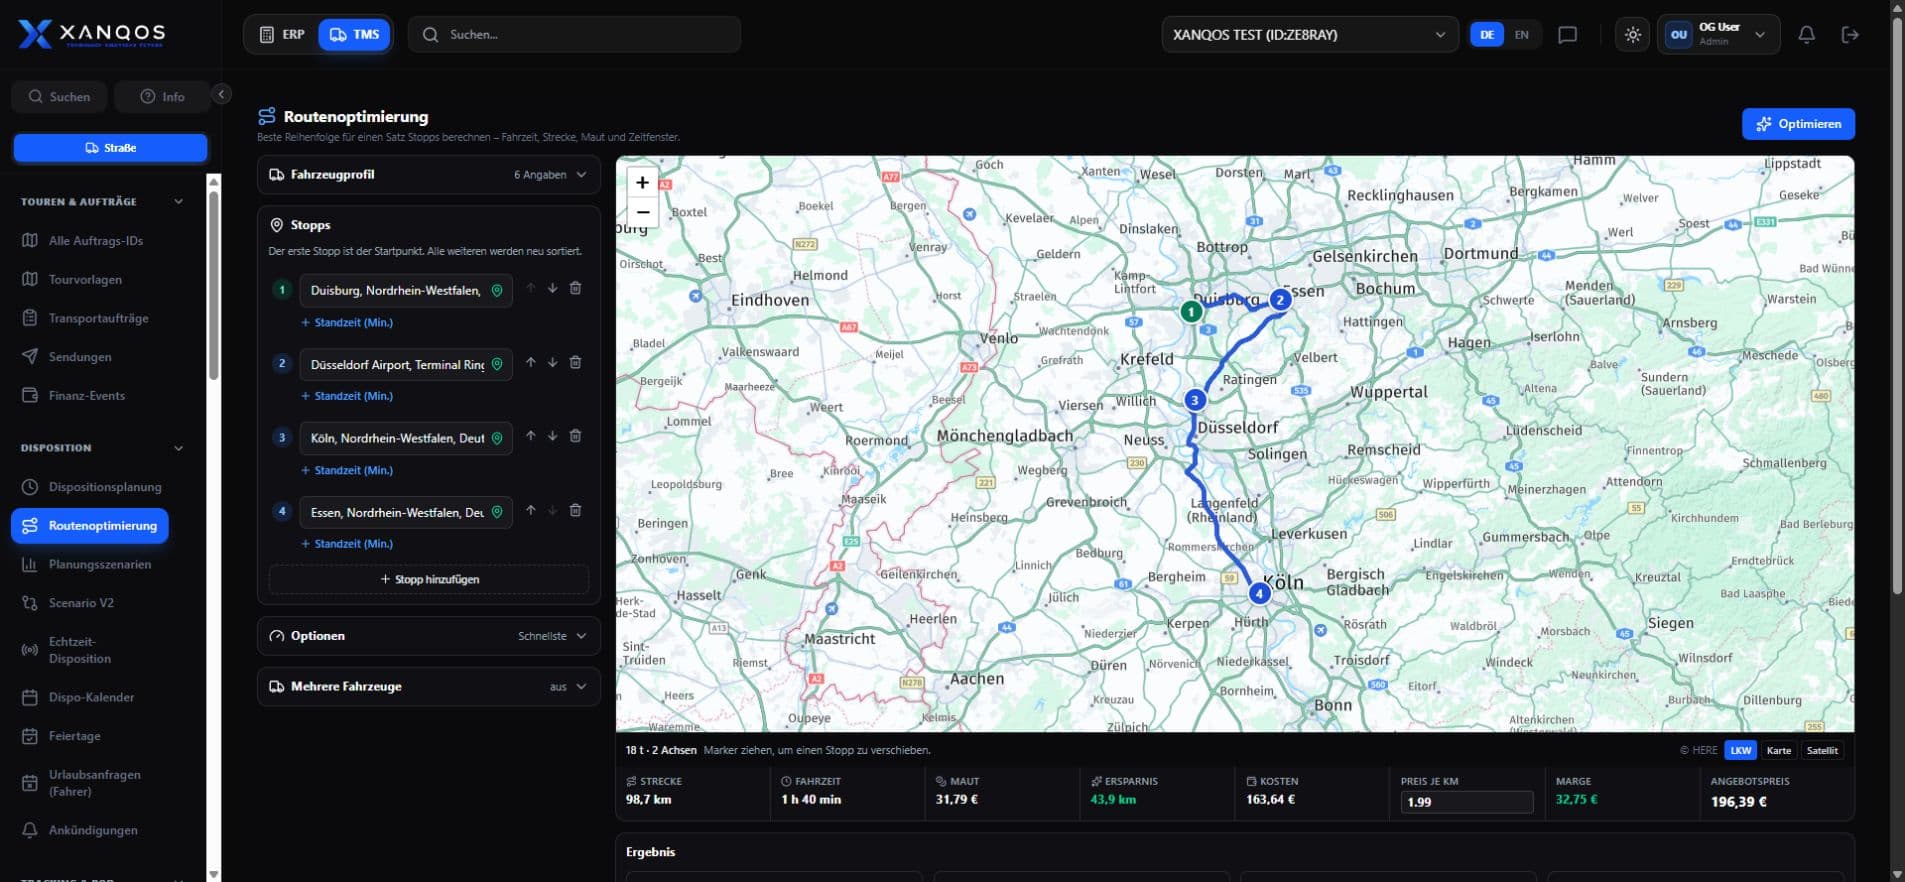
Task: Move the Köln stop up
Action: 531,437
